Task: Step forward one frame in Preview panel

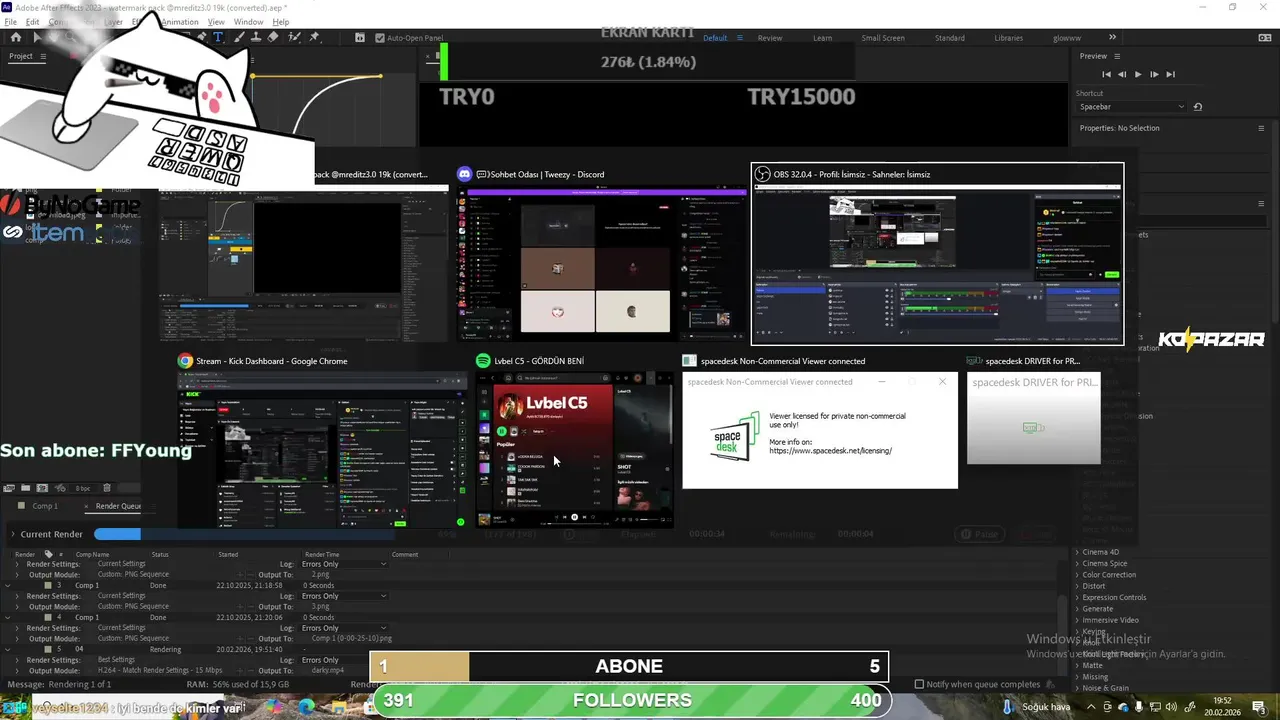Action: [1154, 74]
